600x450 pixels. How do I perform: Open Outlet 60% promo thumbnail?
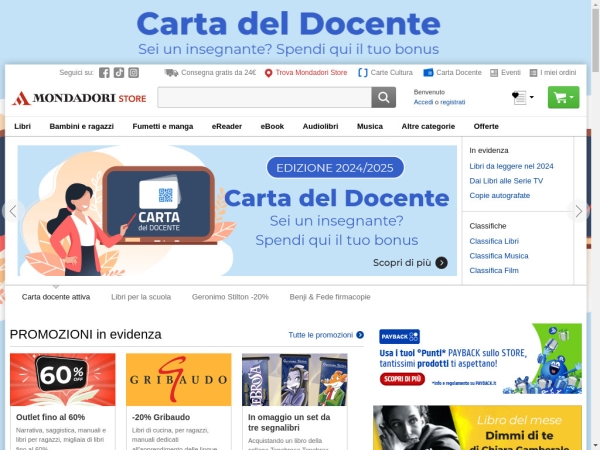point(62,379)
